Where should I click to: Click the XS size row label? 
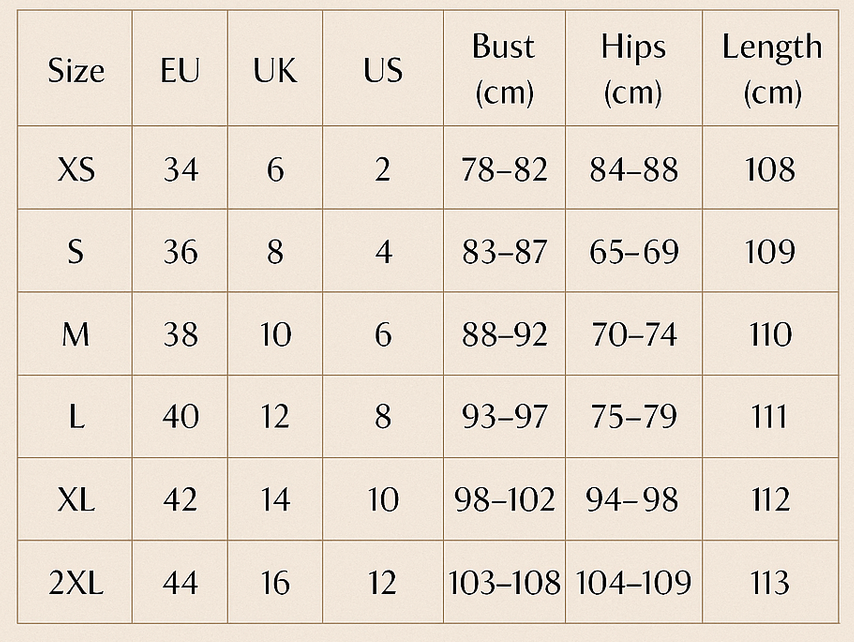[76, 169]
